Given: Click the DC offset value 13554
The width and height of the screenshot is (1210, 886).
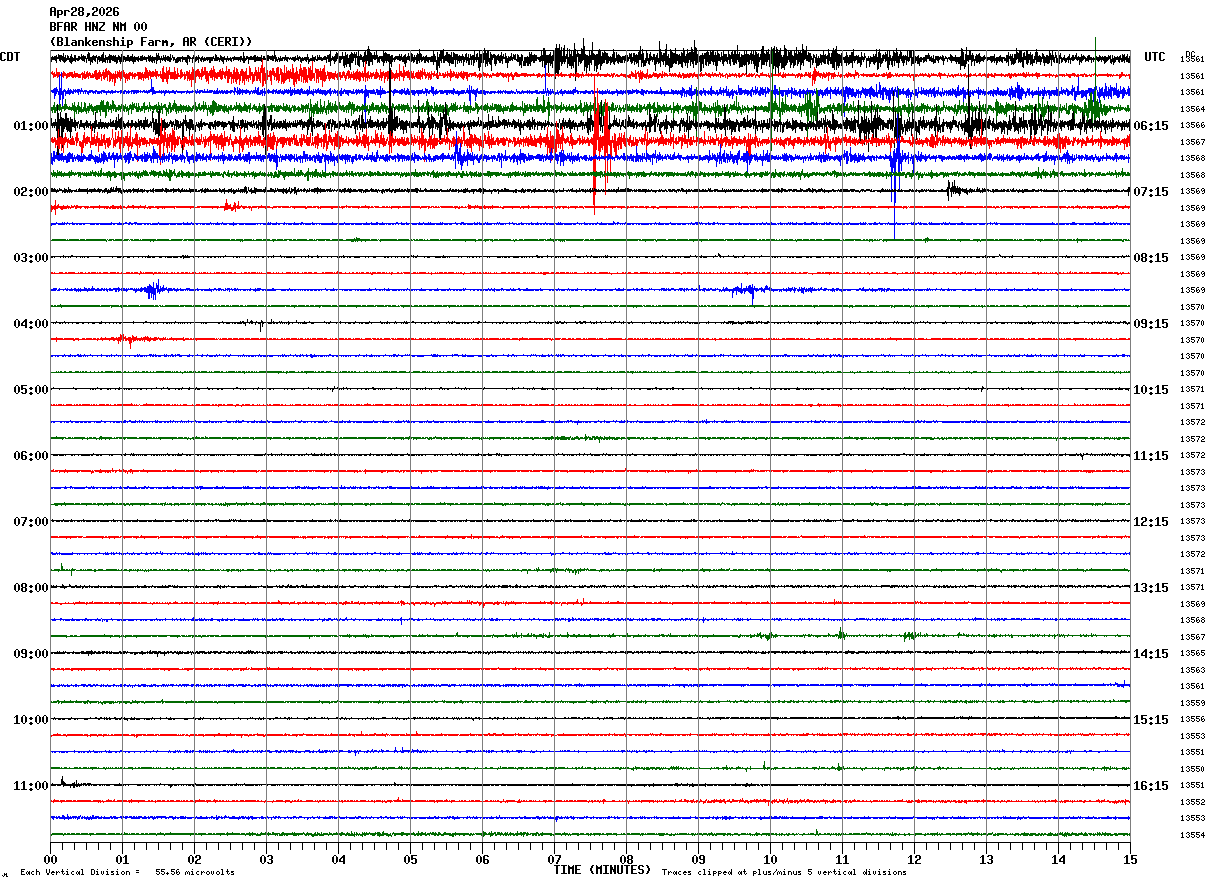Looking at the screenshot, I should (1192, 835).
